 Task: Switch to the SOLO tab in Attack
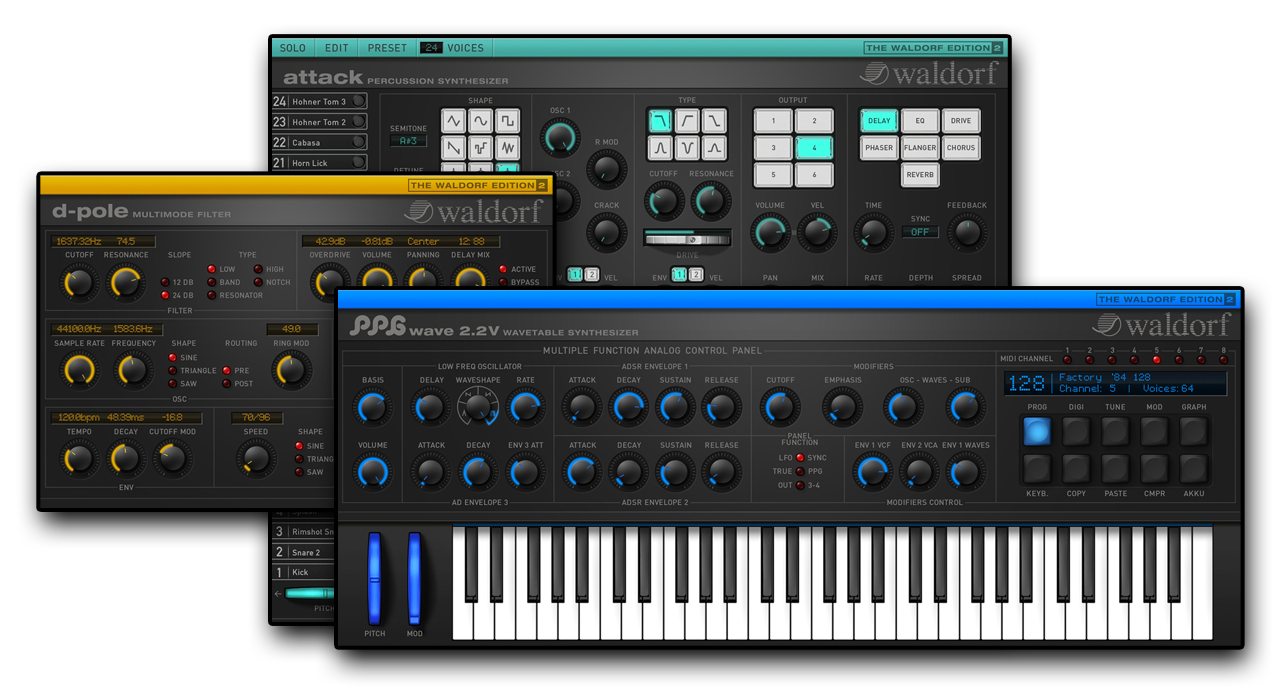[293, 48]
